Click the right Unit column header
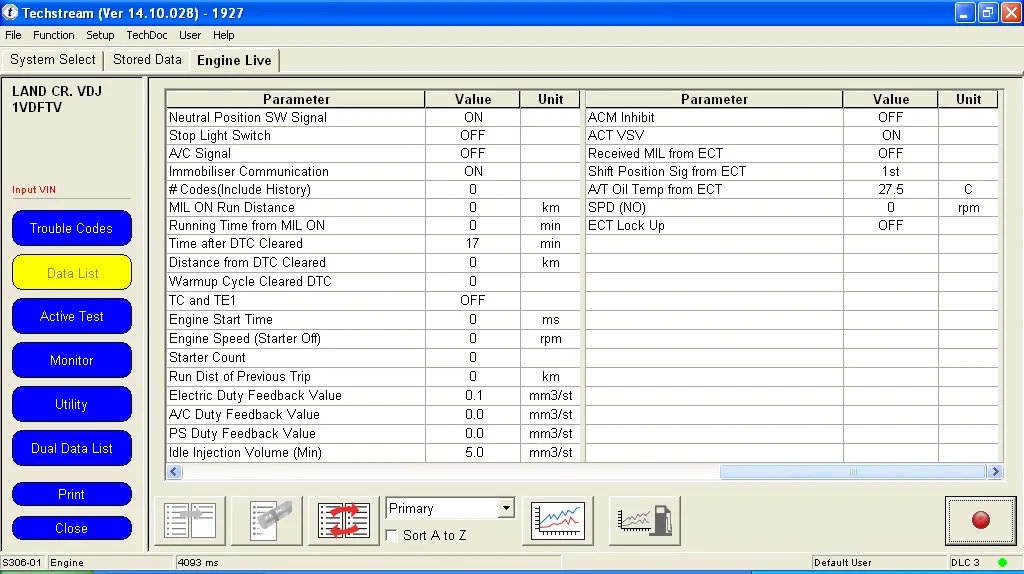This screenshot has width=1024, height=574. (968, 99)
